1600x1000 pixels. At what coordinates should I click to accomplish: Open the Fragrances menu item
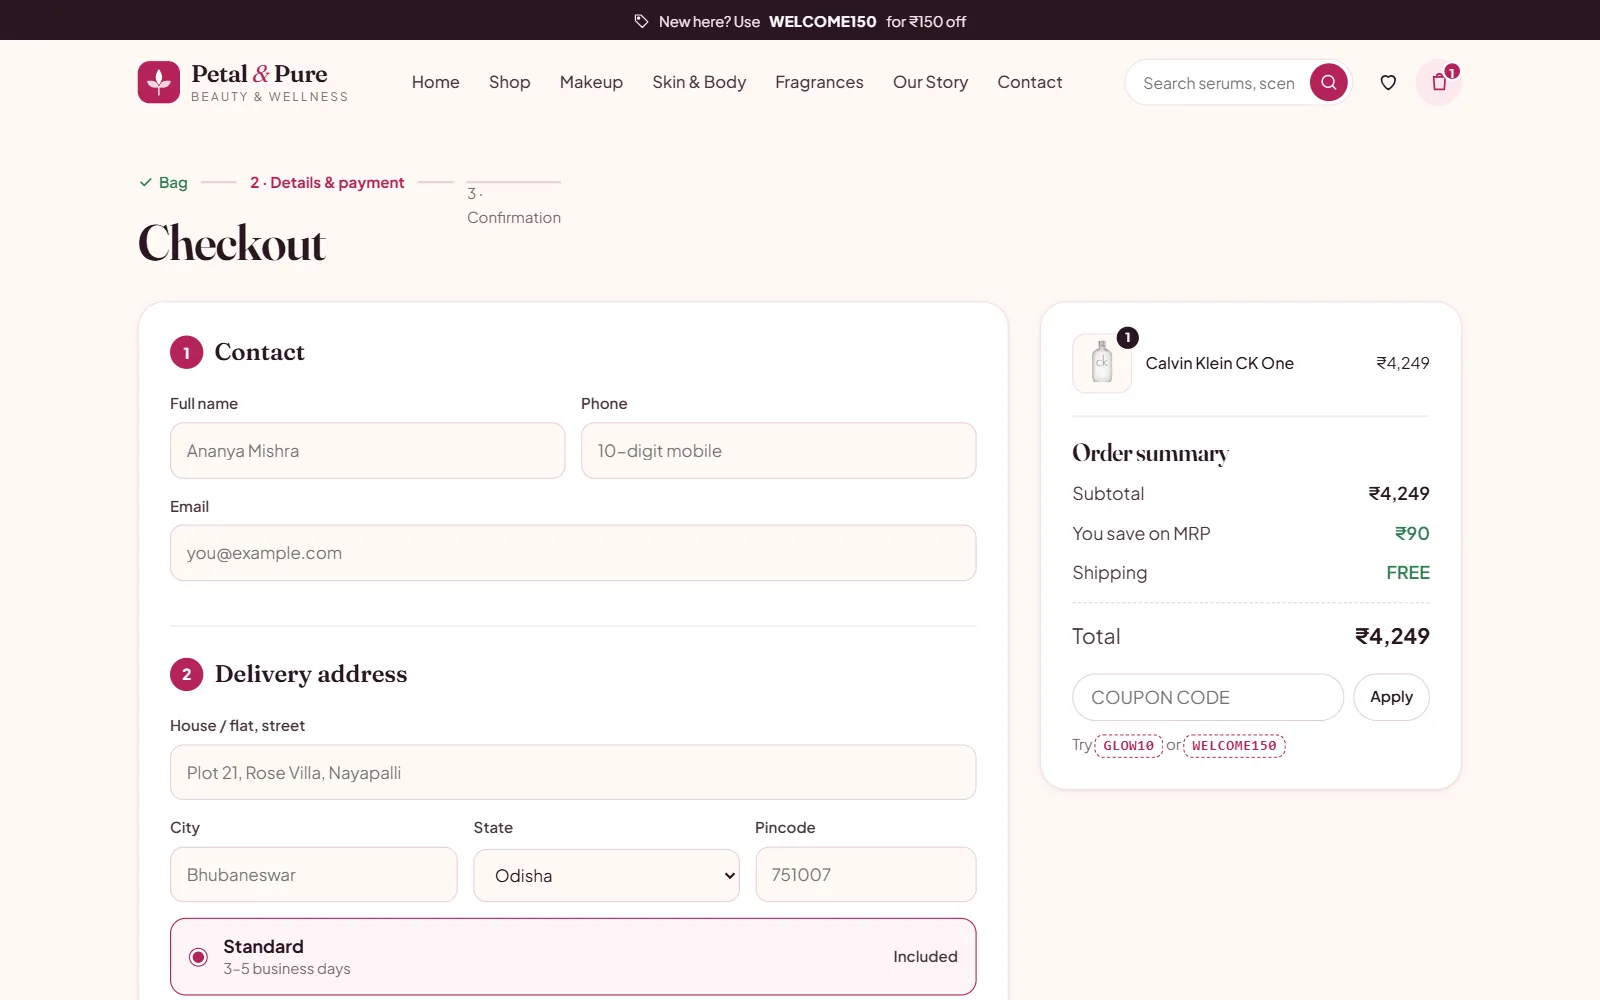click(819, 82)
